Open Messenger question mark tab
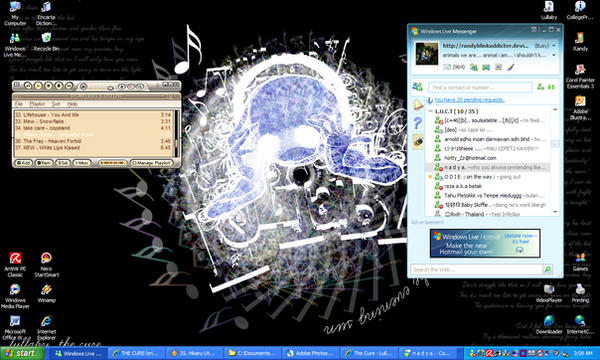The height and width of the screenshot is (360, 600). tap(418, 123)
